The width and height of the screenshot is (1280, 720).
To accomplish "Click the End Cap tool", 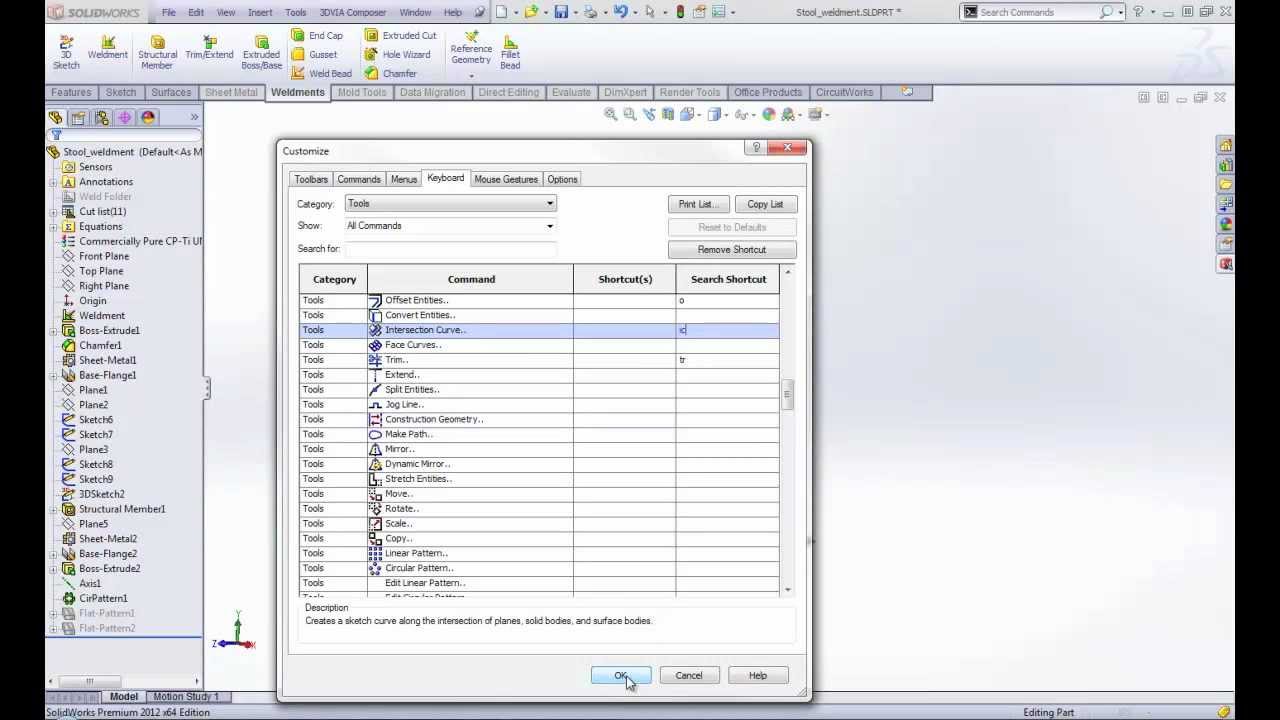I will click(x=318, y=35).
